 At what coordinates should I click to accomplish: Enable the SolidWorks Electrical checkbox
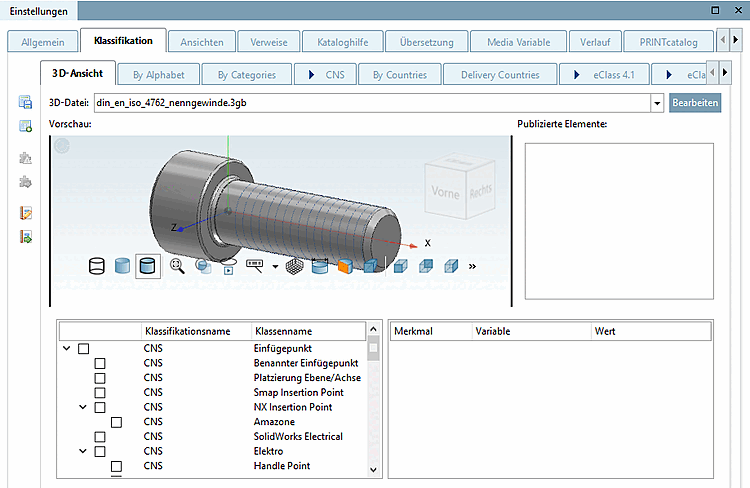[100, 437]
